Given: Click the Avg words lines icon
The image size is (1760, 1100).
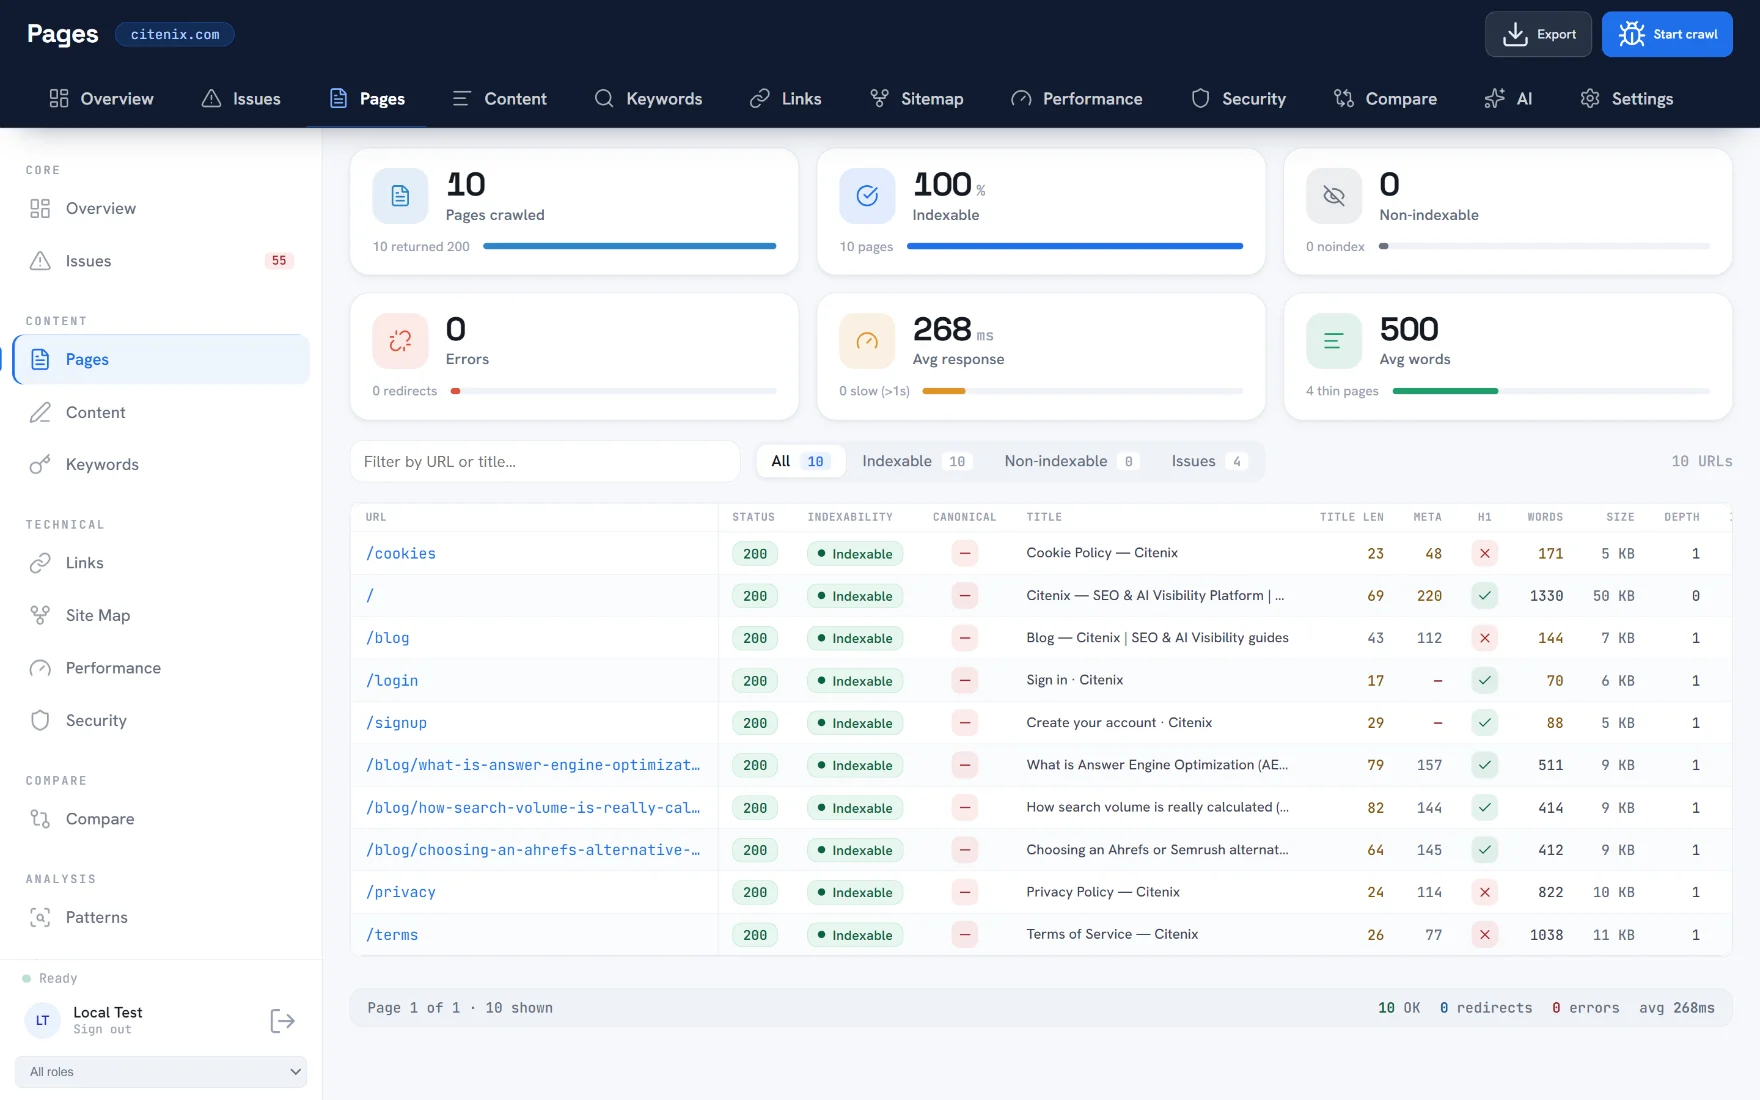Looking at the screenshot, I should click(1334, 341).
